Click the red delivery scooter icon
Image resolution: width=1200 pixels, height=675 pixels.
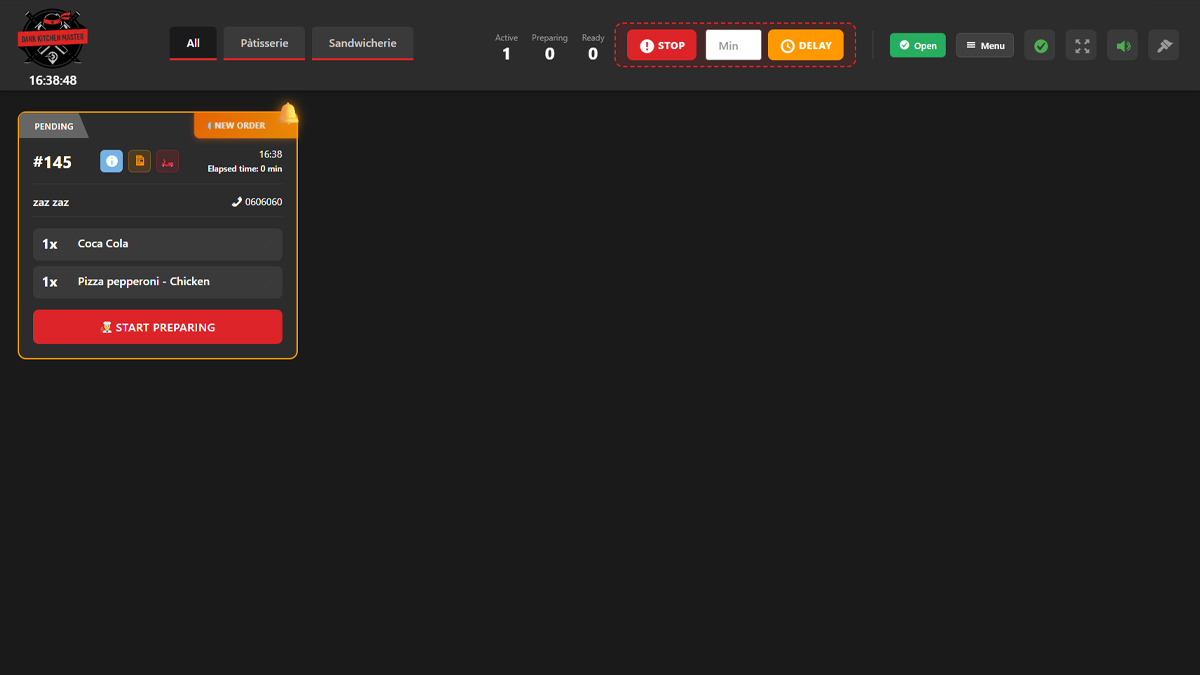[167, 161]
